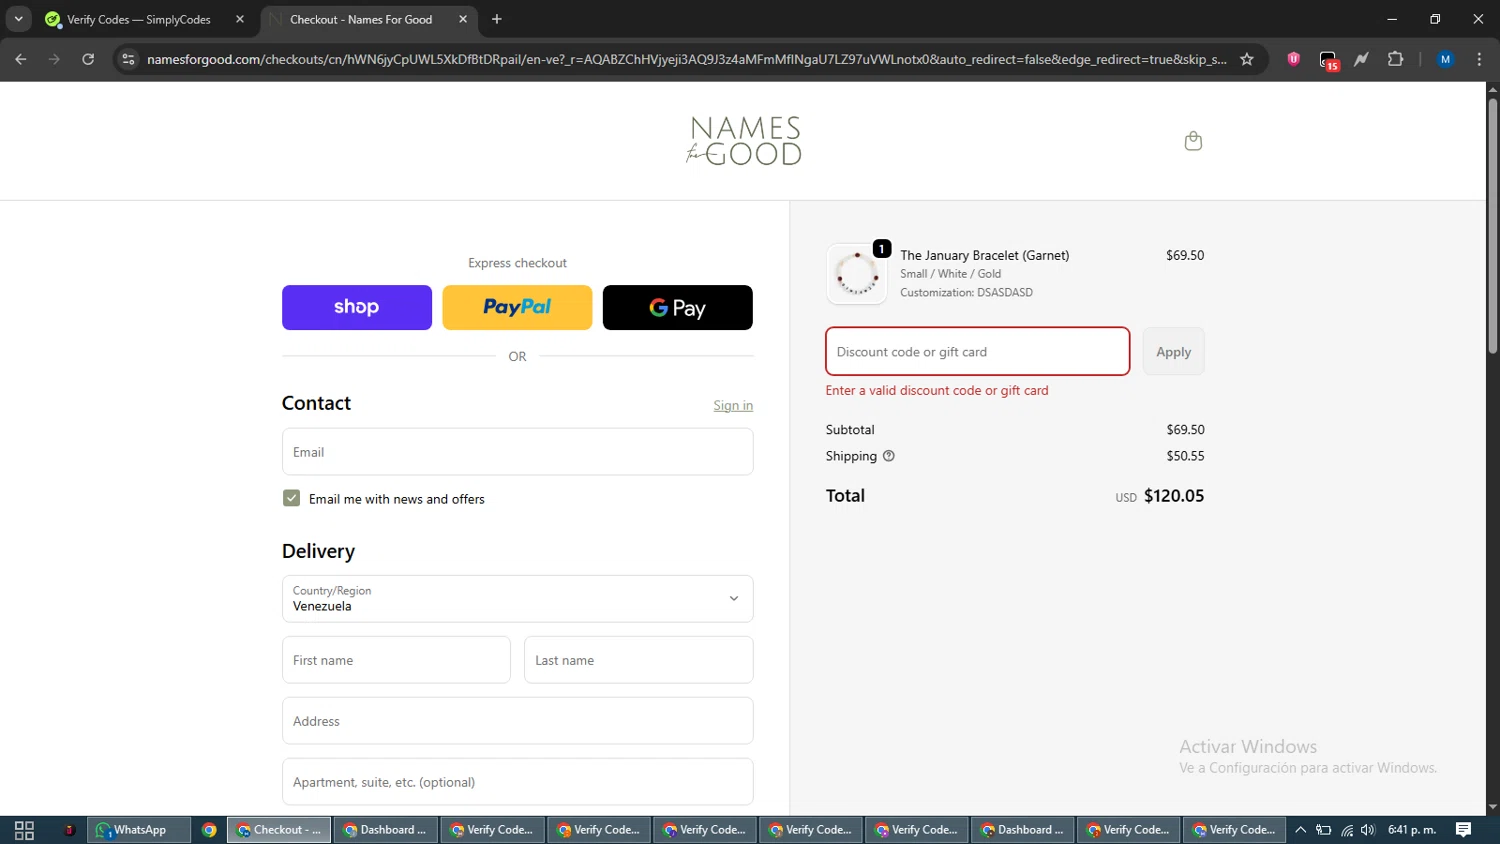This screenshot has width=1500, height=844.
Task: Click the taskbar clock showing 6:41 p. m.
Action: click(x=1412, y=830)
